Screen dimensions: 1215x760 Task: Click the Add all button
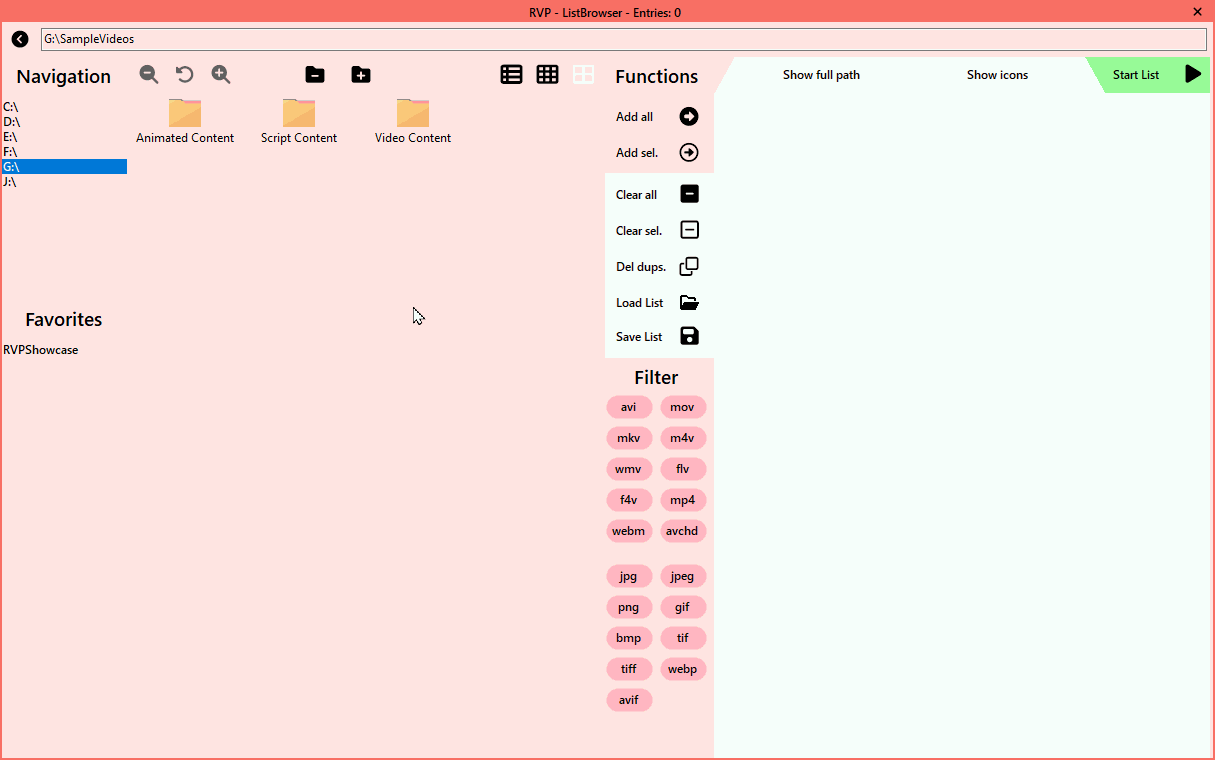(x=658, y=117)
